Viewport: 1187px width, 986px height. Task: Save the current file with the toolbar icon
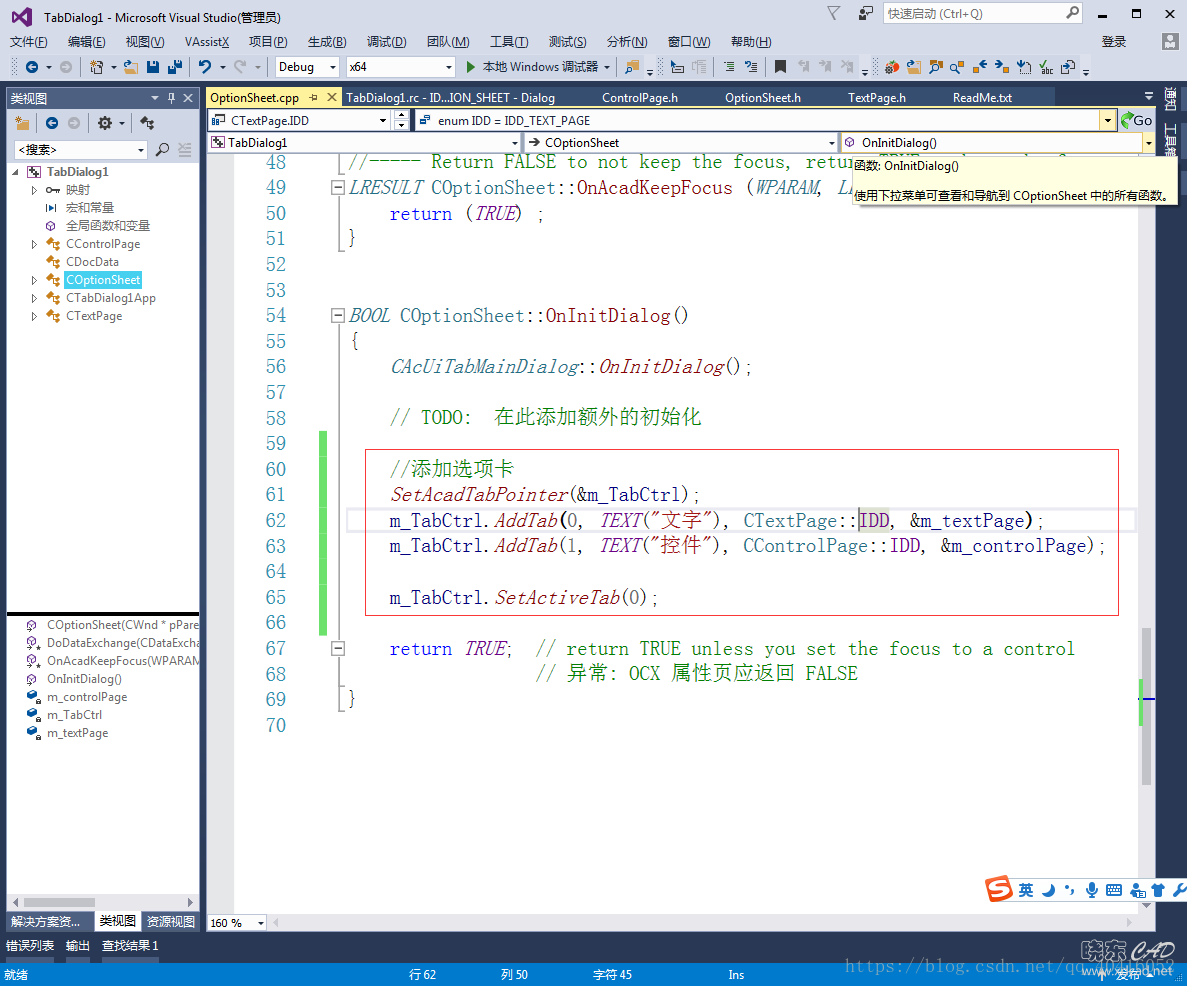[x=153, y=67]
